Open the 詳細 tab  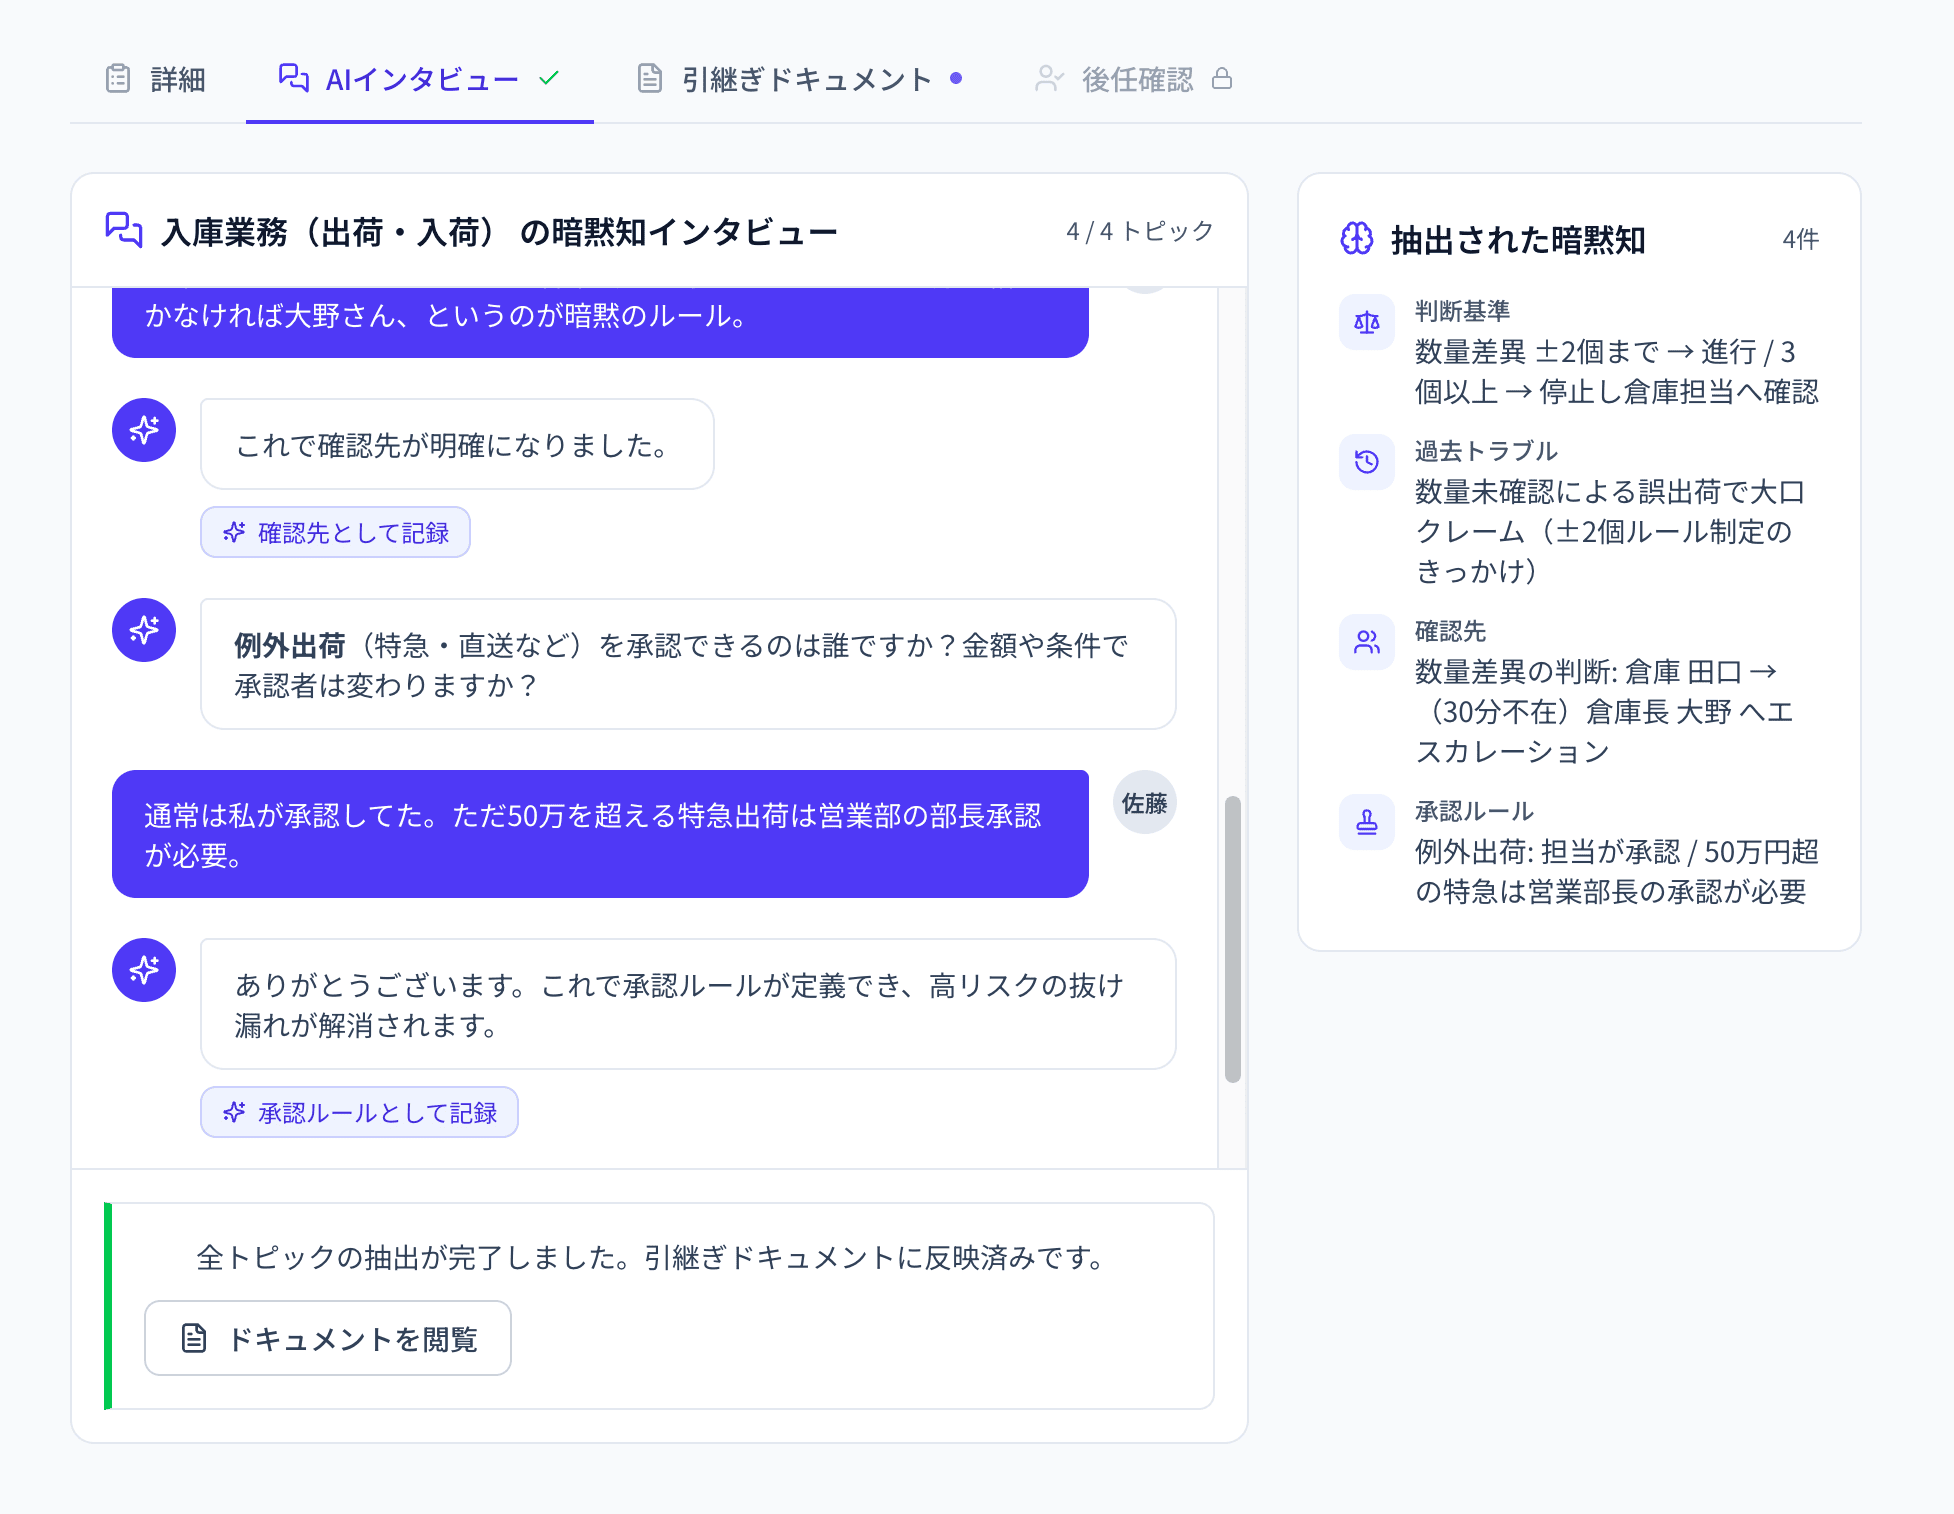pos(156,79)
